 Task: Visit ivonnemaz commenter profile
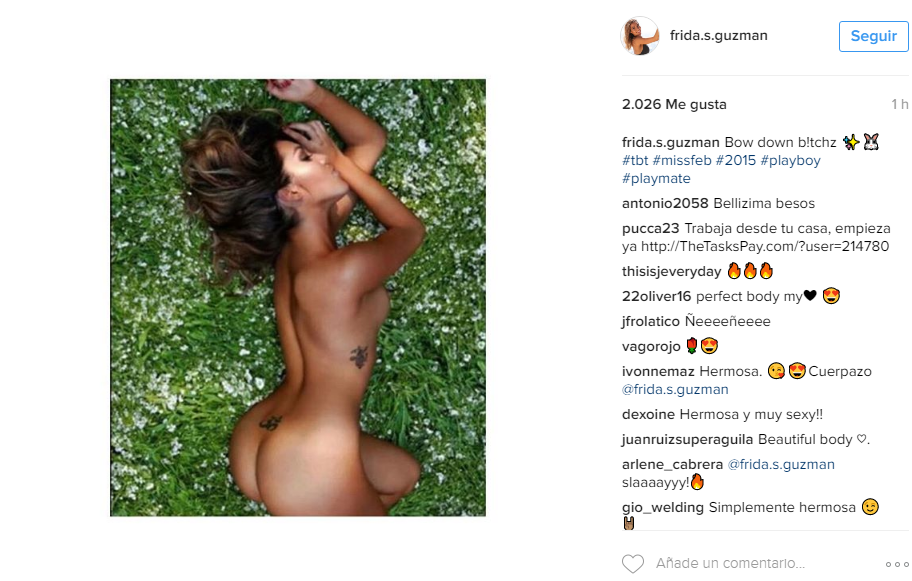[x=658, y=372]
